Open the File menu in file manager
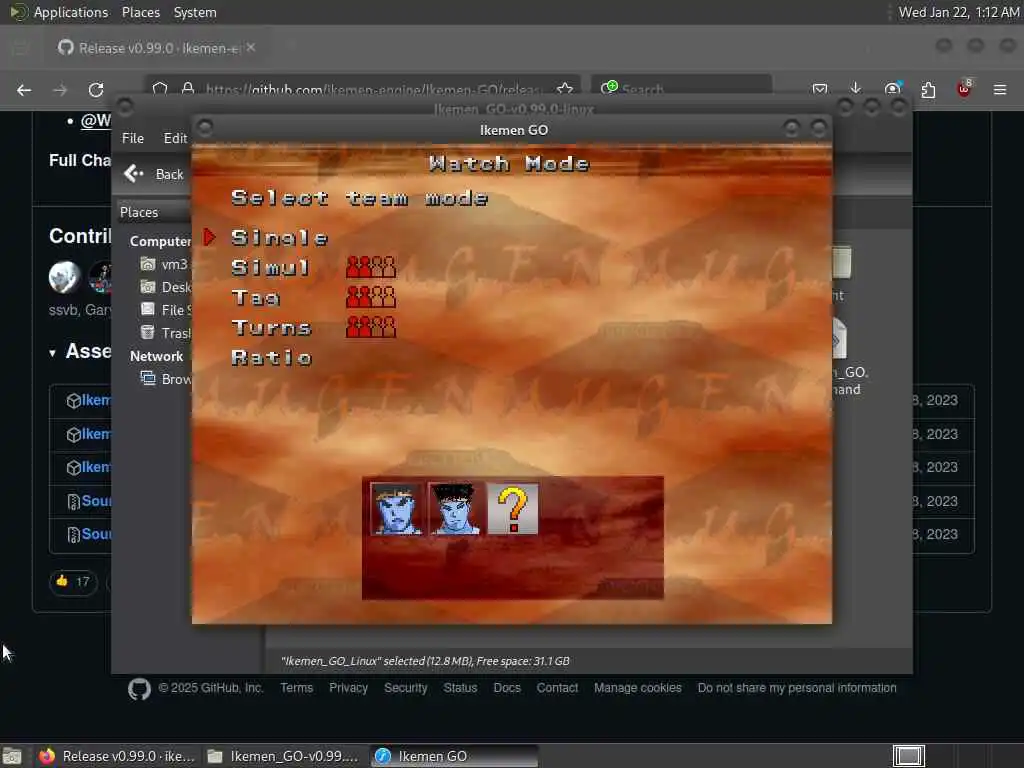Screen dimensions: 1024x768 pos(133,138)
